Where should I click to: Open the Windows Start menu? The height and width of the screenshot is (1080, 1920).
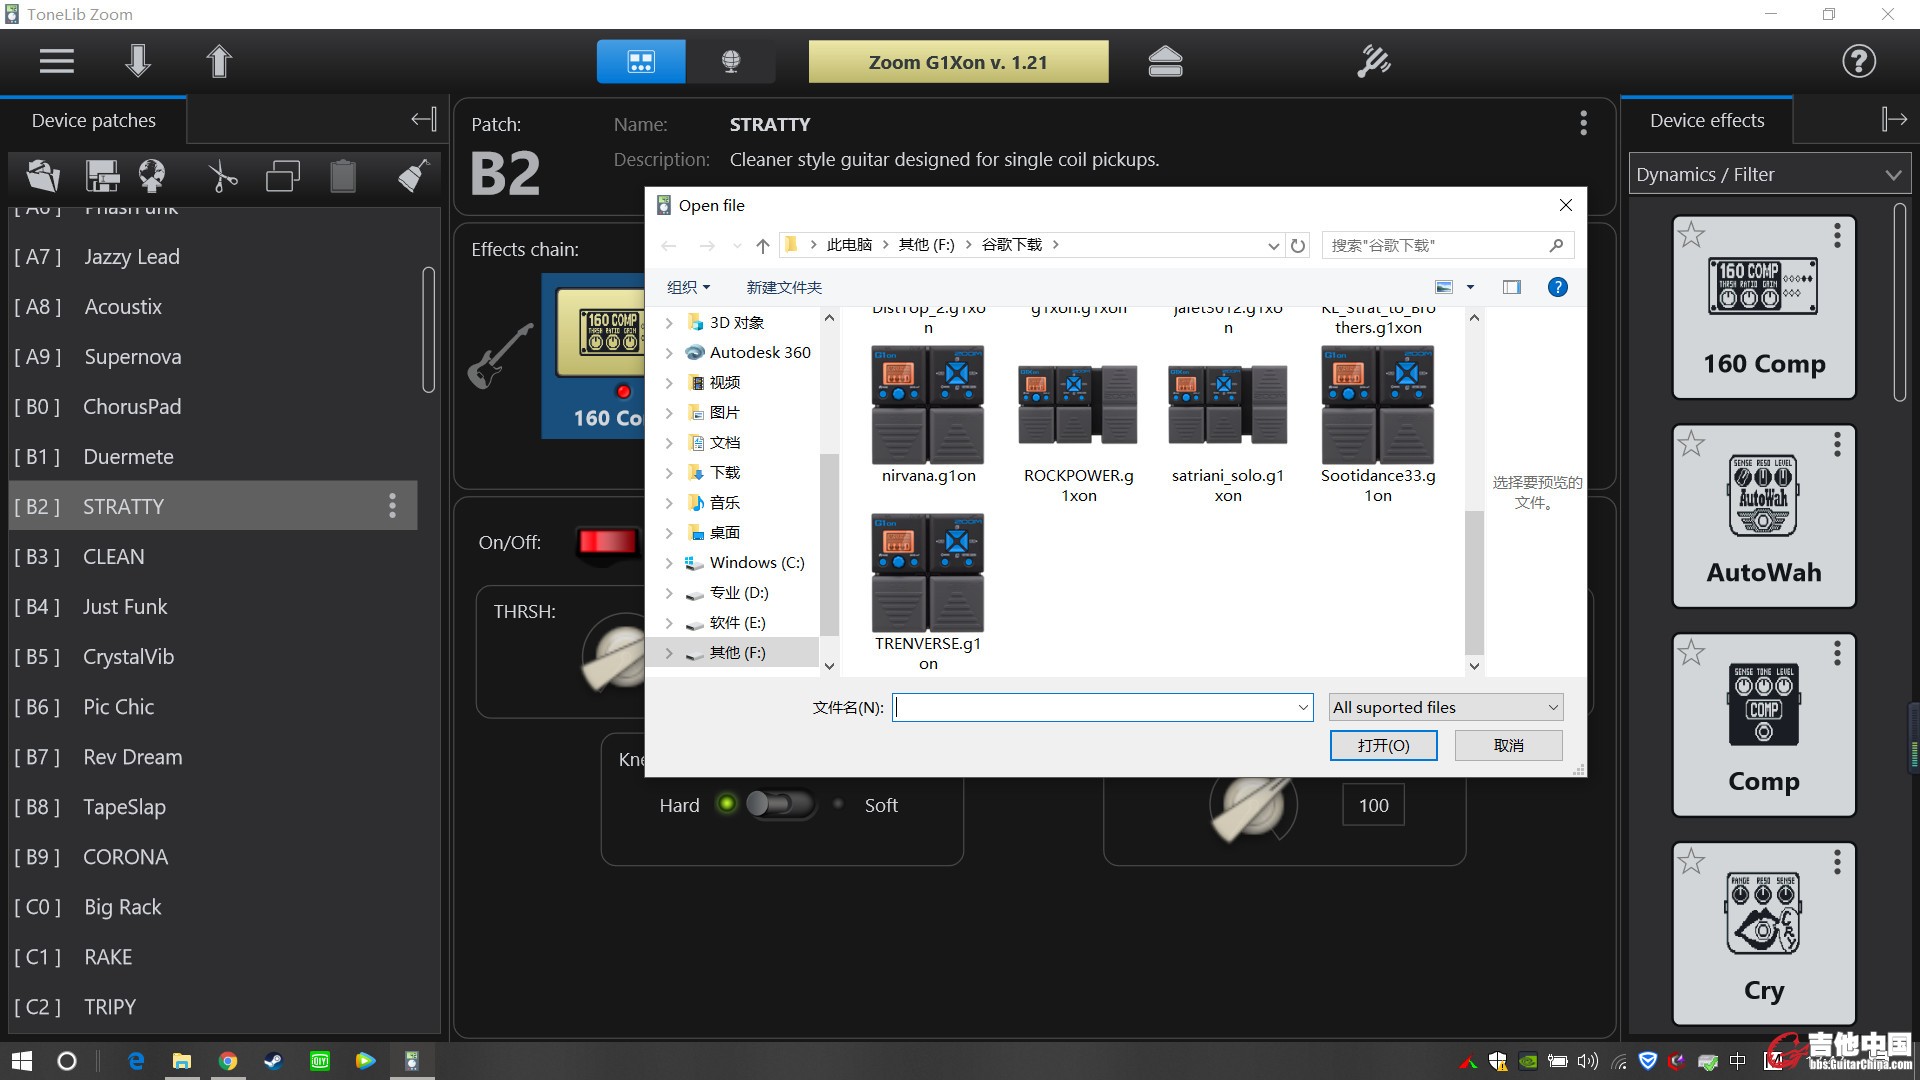click(22, 1061)
